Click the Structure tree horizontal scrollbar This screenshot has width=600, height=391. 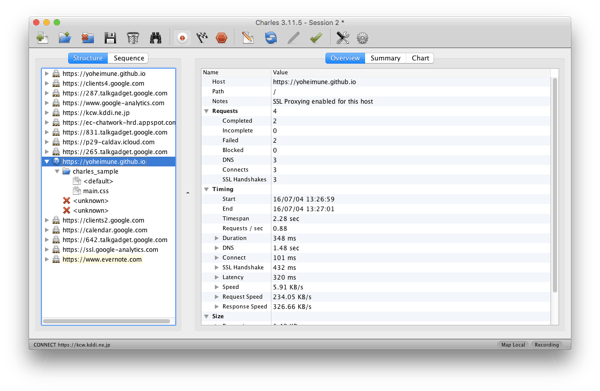(106, 321)
